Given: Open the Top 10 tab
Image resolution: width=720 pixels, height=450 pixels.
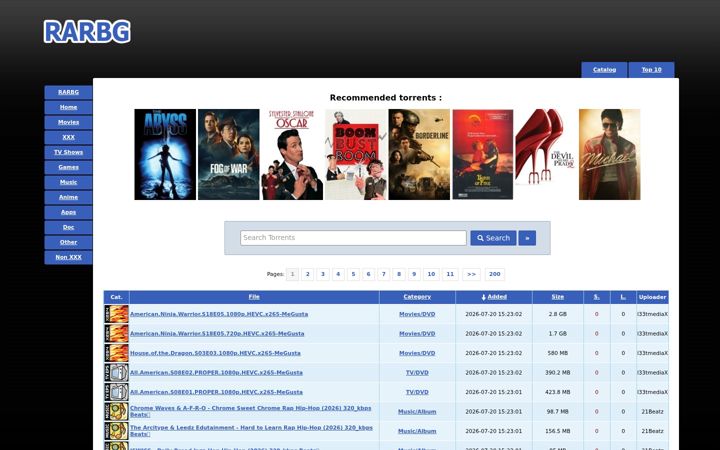Looking at the screenshot, I should (x=652, y=70).
